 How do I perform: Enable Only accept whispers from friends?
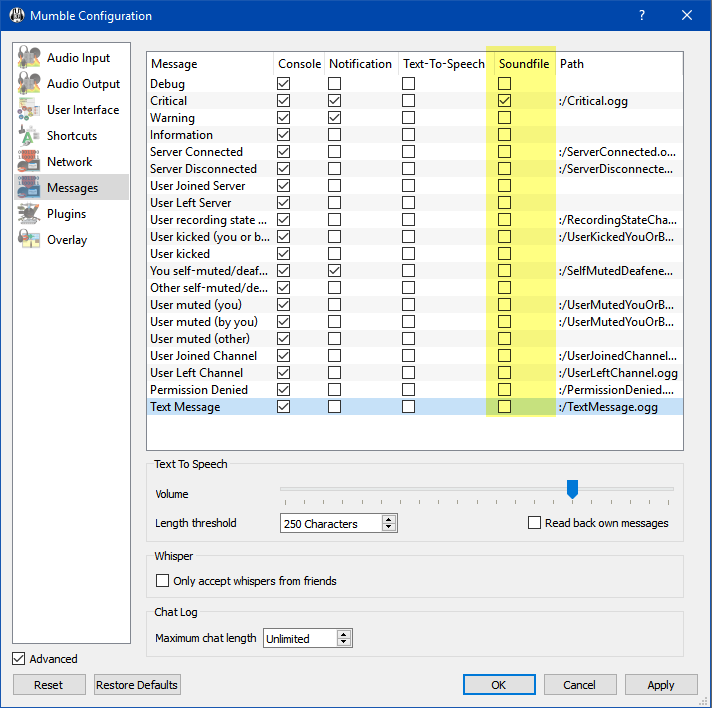[x=162, y=580]
